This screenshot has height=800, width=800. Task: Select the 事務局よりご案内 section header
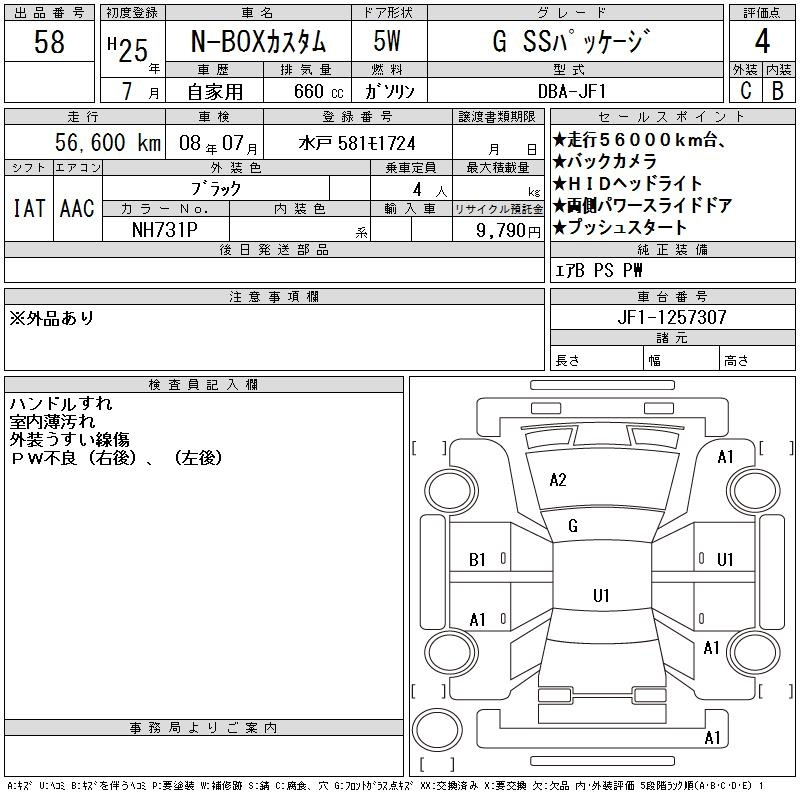point(204,728)
